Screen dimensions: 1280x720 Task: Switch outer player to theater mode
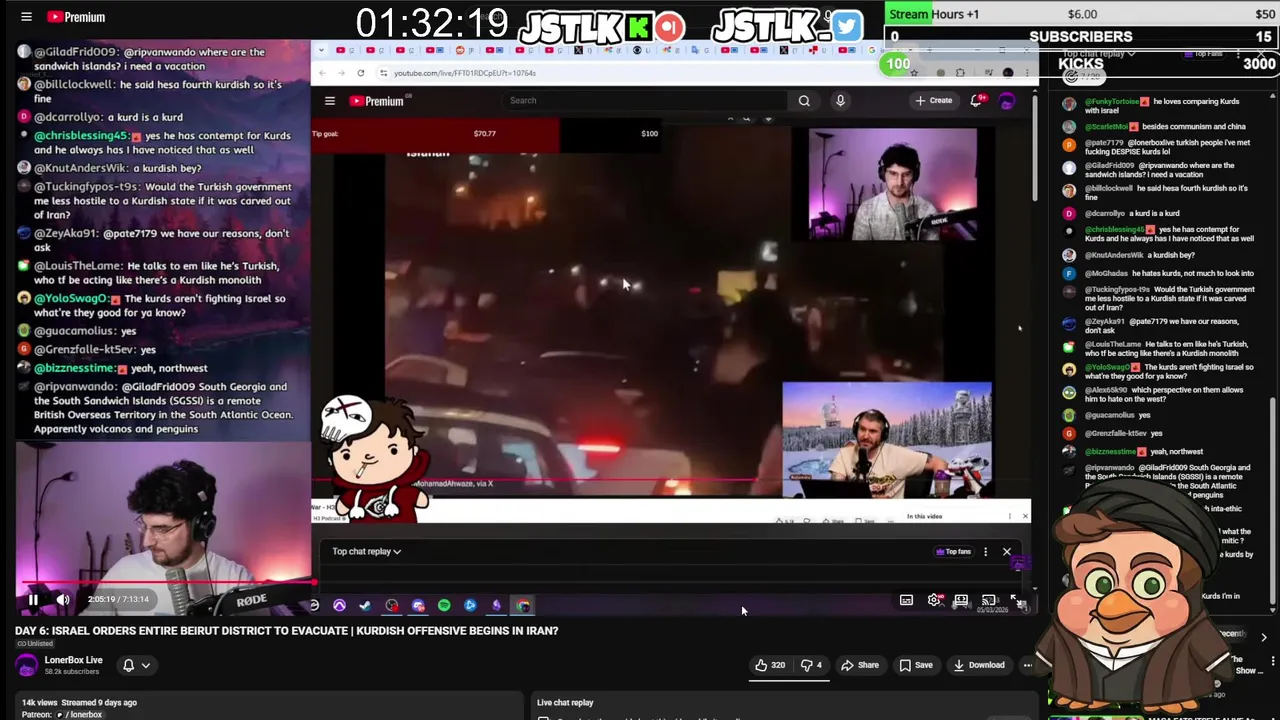click(961, 600)
